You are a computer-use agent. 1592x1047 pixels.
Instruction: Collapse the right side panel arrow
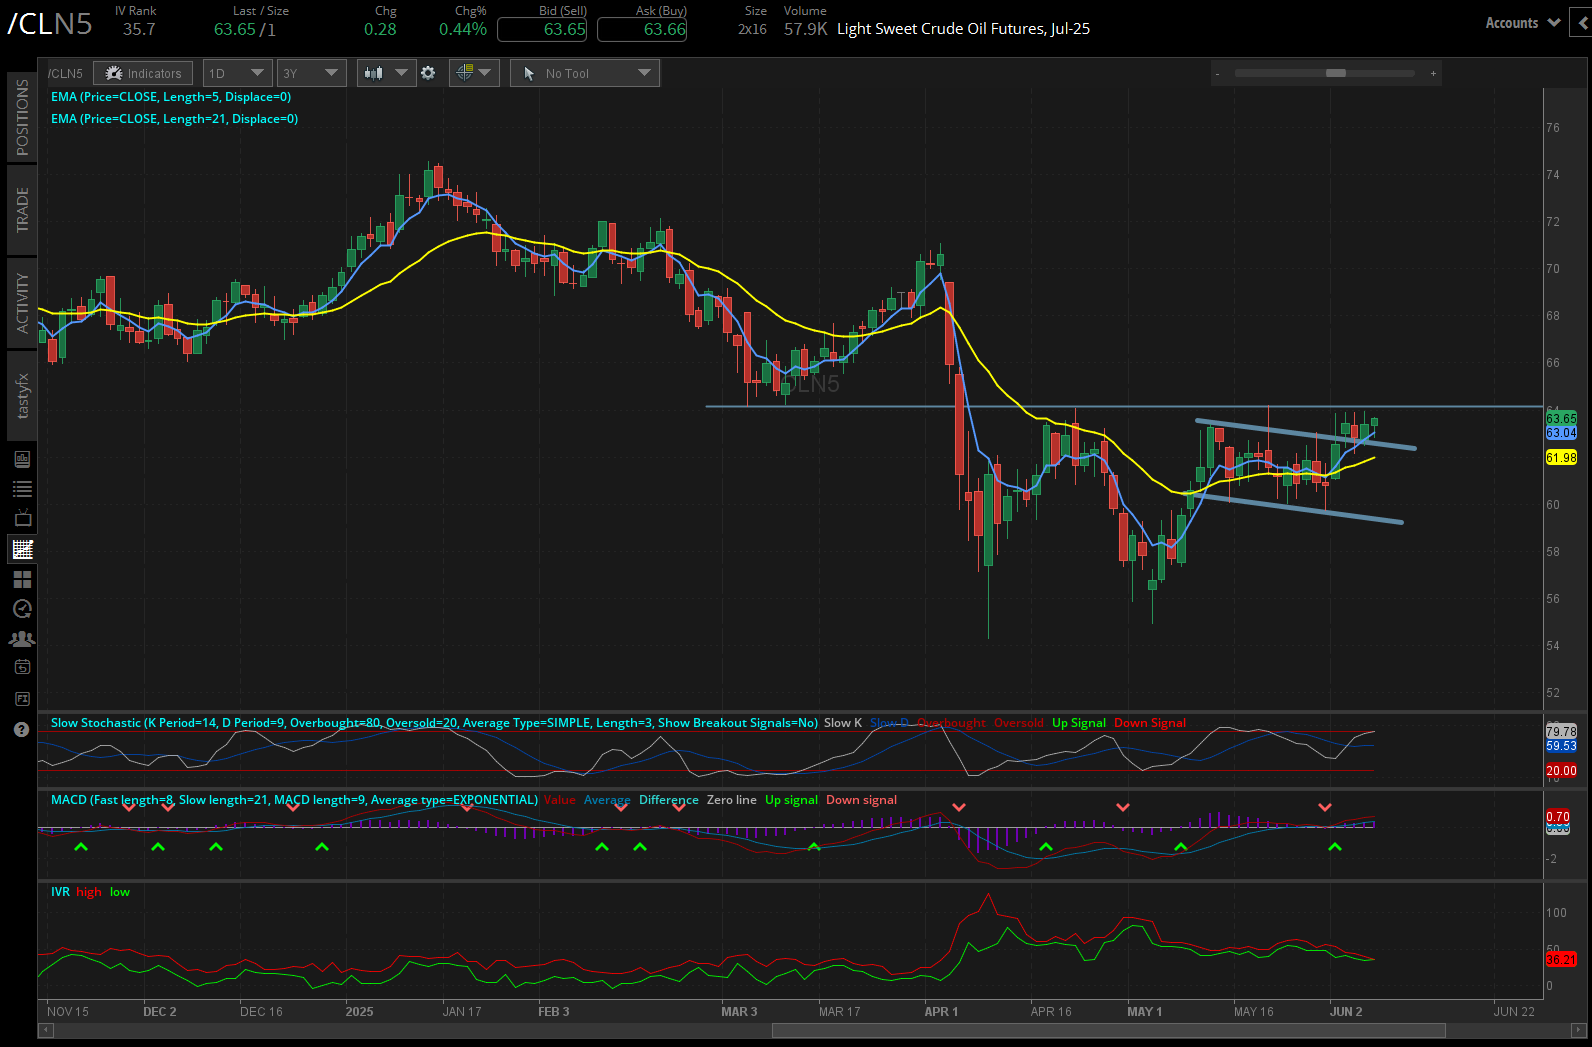click(x=1582, y=23)
